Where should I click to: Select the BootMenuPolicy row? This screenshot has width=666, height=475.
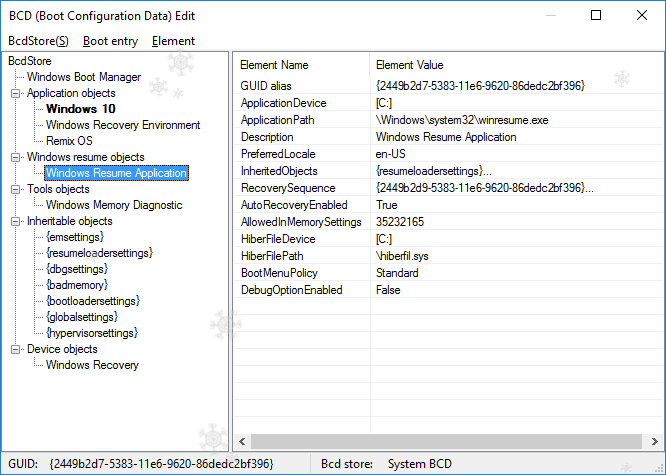tap(449, 273)
